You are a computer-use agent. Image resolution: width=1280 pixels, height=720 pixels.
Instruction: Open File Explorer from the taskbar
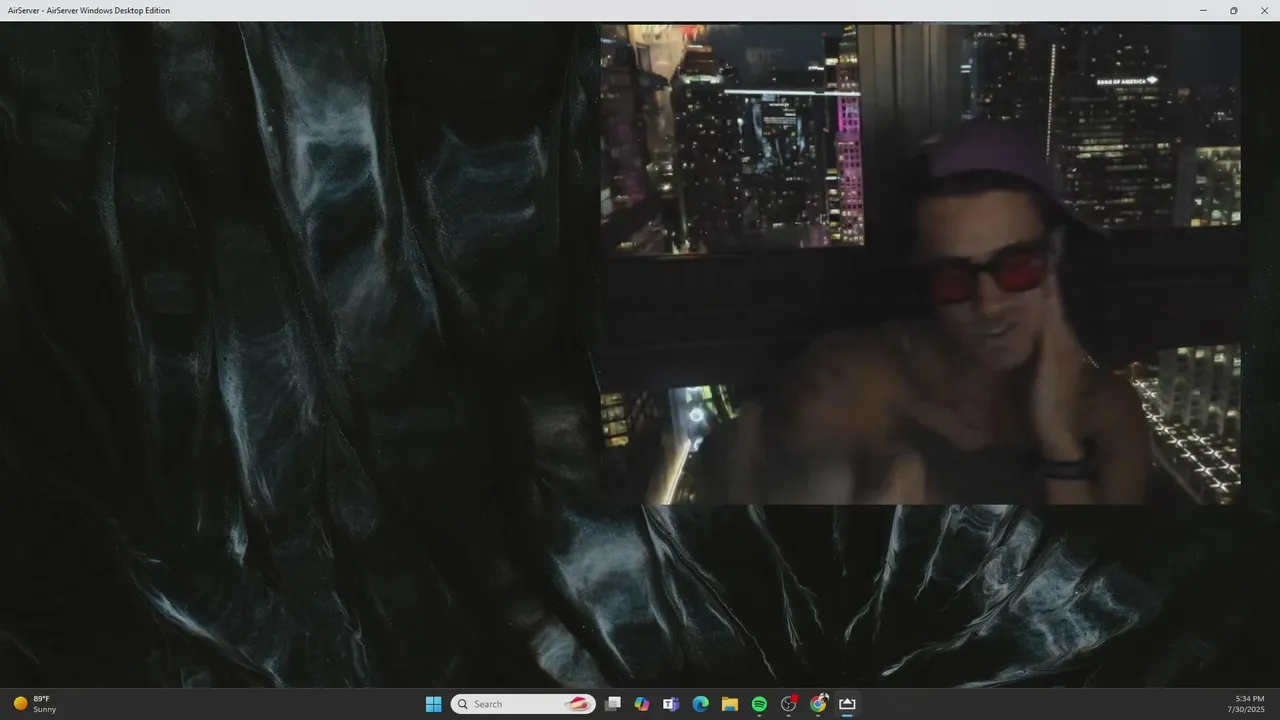730,704
